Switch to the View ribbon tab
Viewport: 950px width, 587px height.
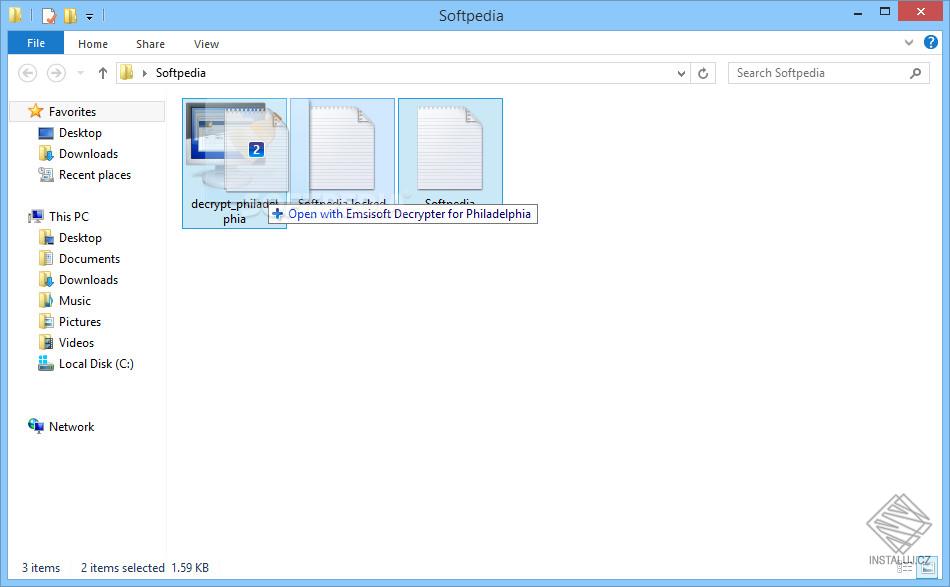point(206,44)
